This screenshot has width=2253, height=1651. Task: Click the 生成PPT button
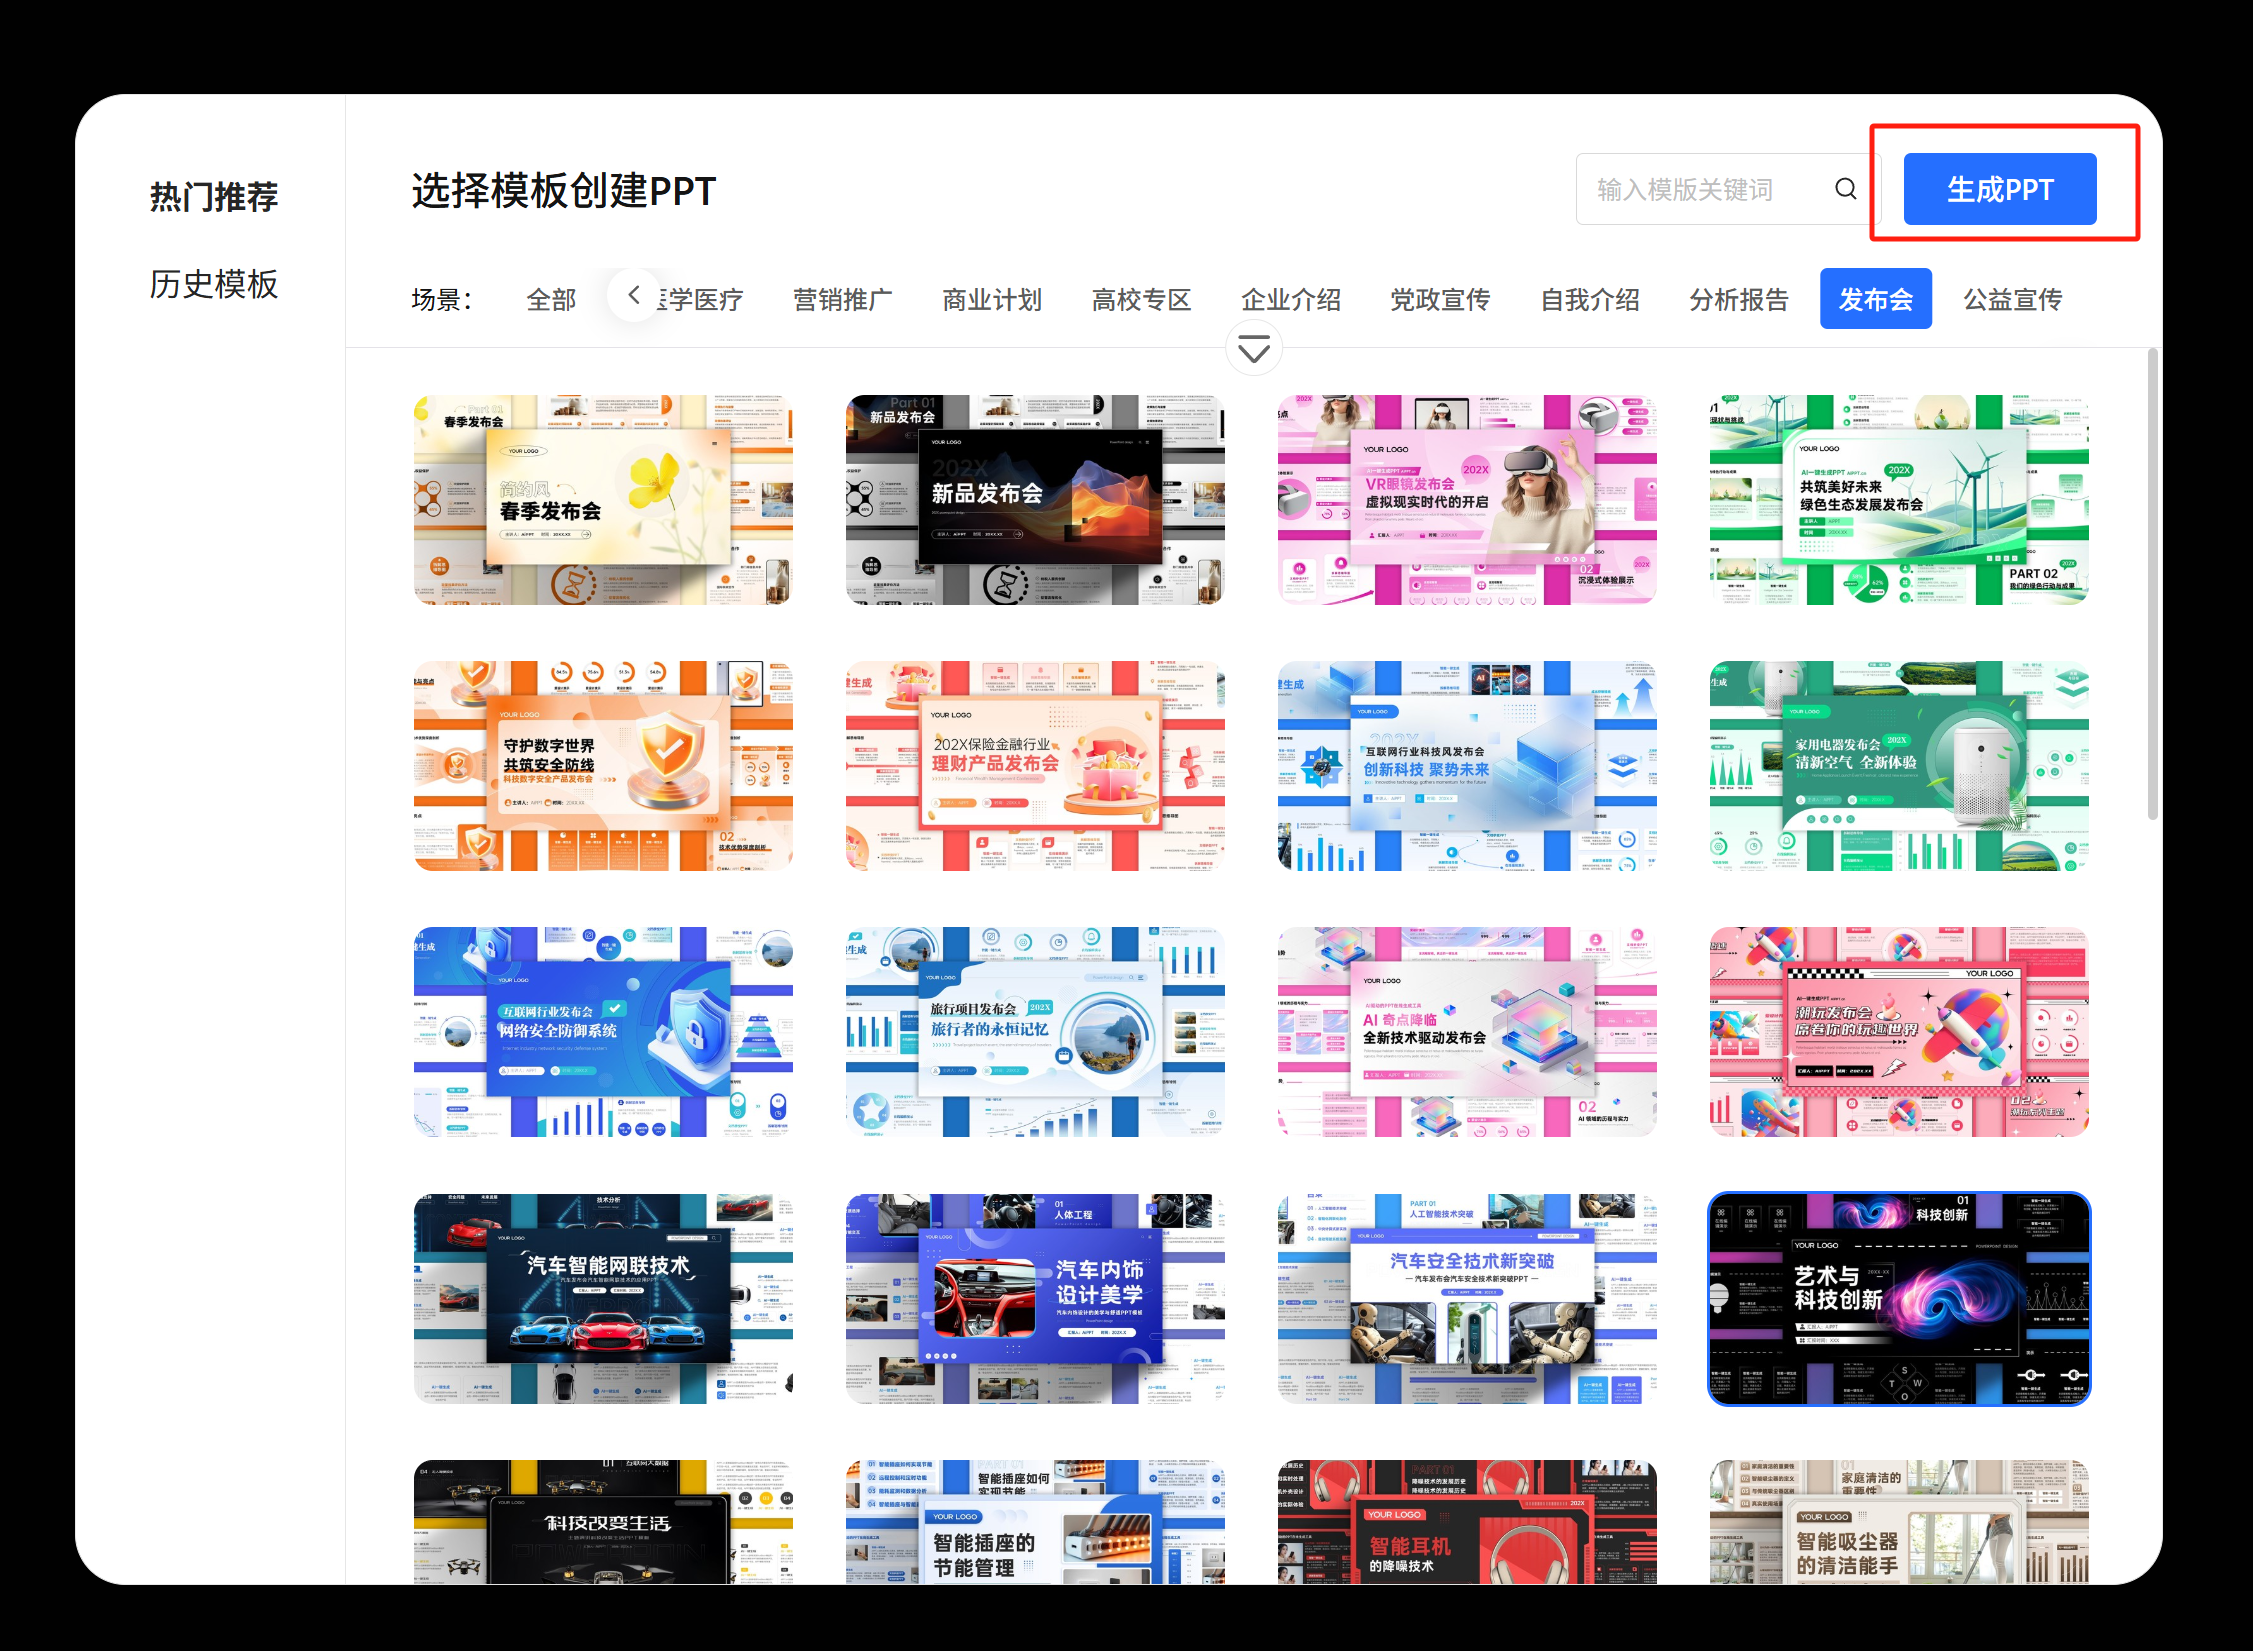1999,189
